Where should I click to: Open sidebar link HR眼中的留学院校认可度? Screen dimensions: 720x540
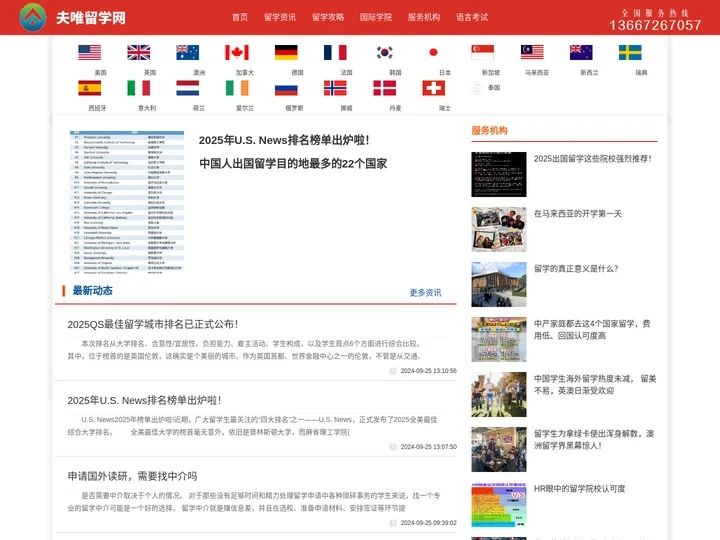coord(579,489)
